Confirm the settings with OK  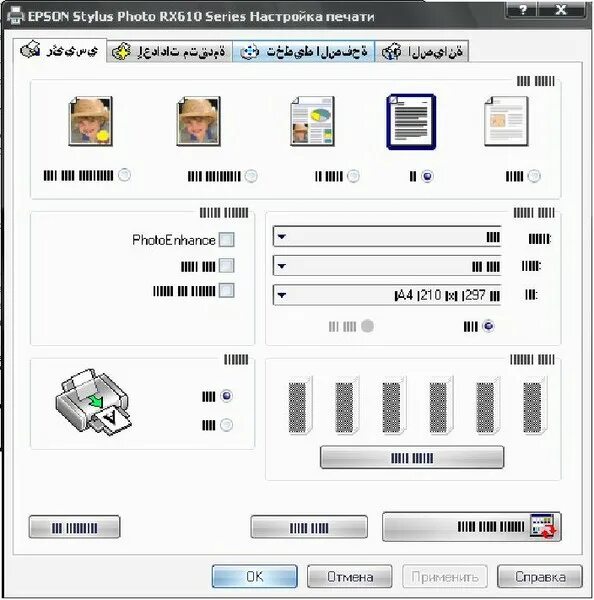tap(255, 576)
